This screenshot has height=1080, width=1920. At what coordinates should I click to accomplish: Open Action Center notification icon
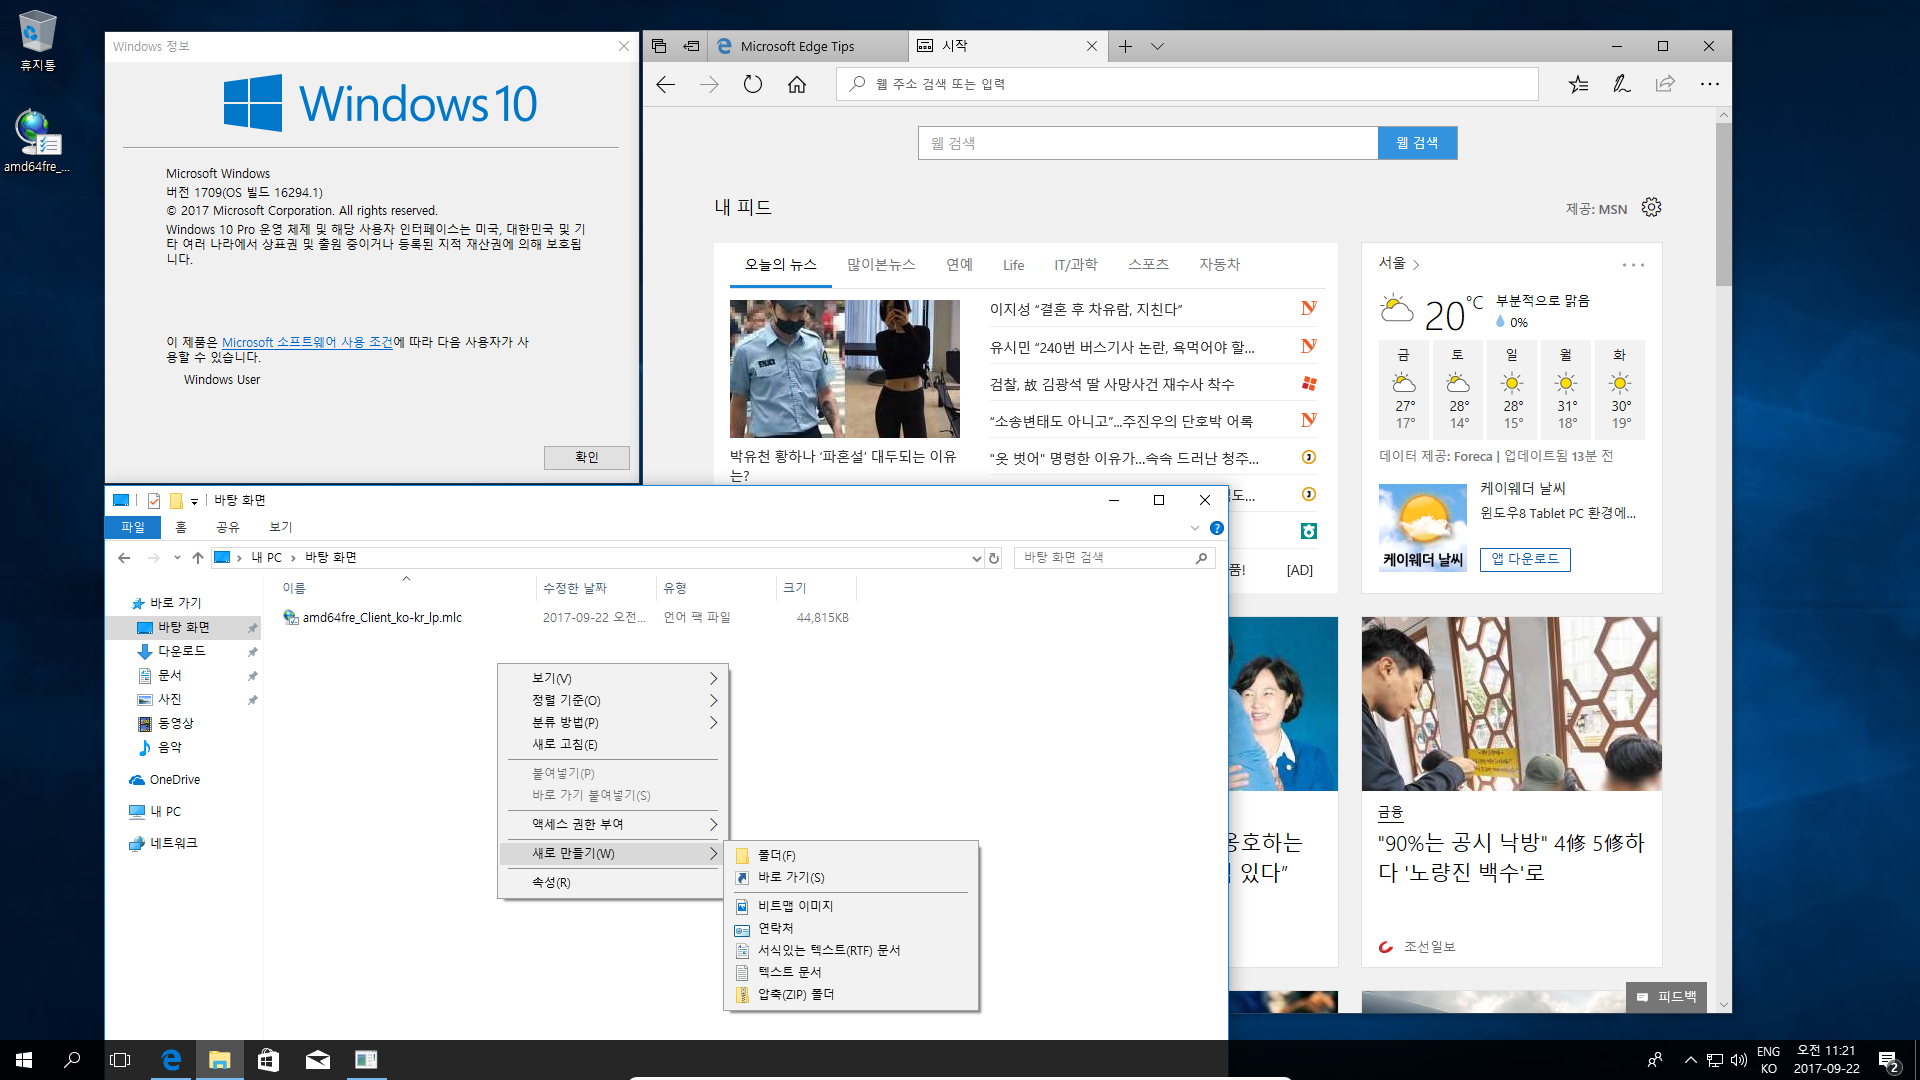coord(1888,1061)
